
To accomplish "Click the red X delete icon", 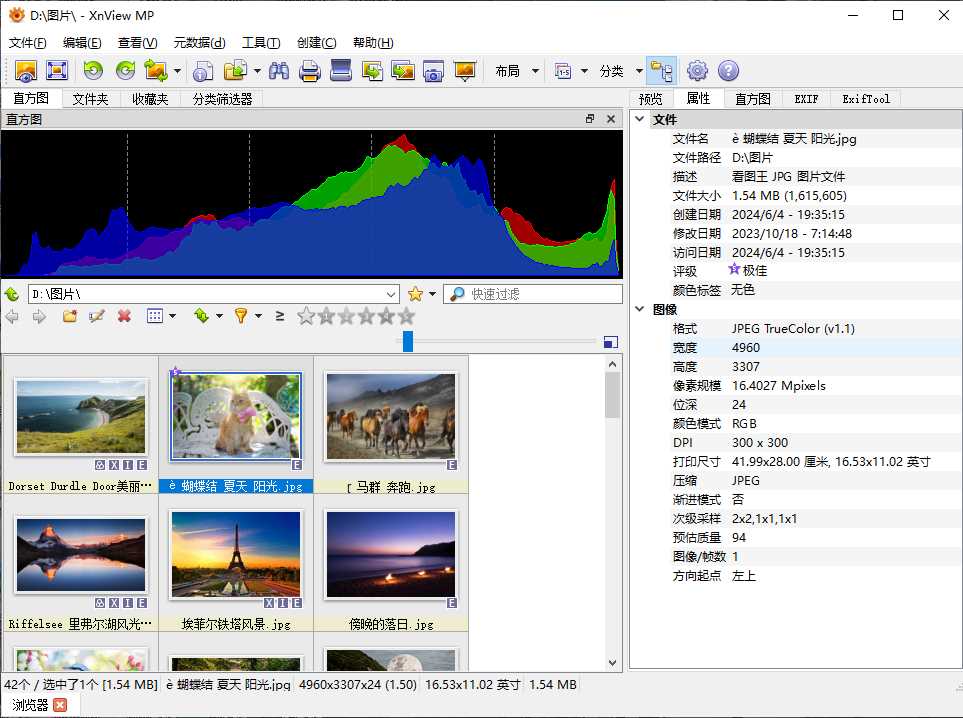I will click(124, 316).
